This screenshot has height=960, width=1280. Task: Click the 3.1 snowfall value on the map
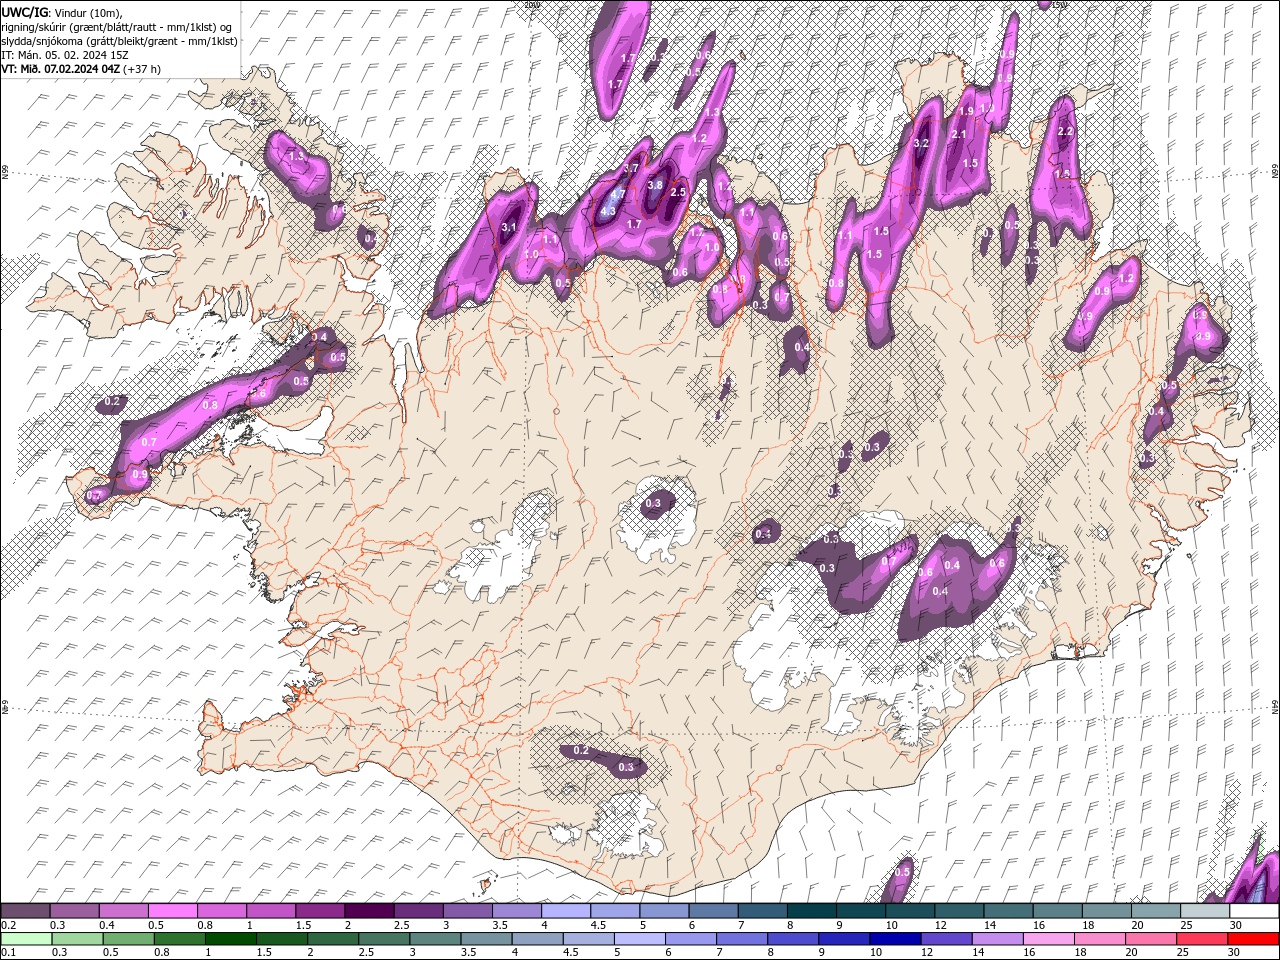[x=508, y=227]
